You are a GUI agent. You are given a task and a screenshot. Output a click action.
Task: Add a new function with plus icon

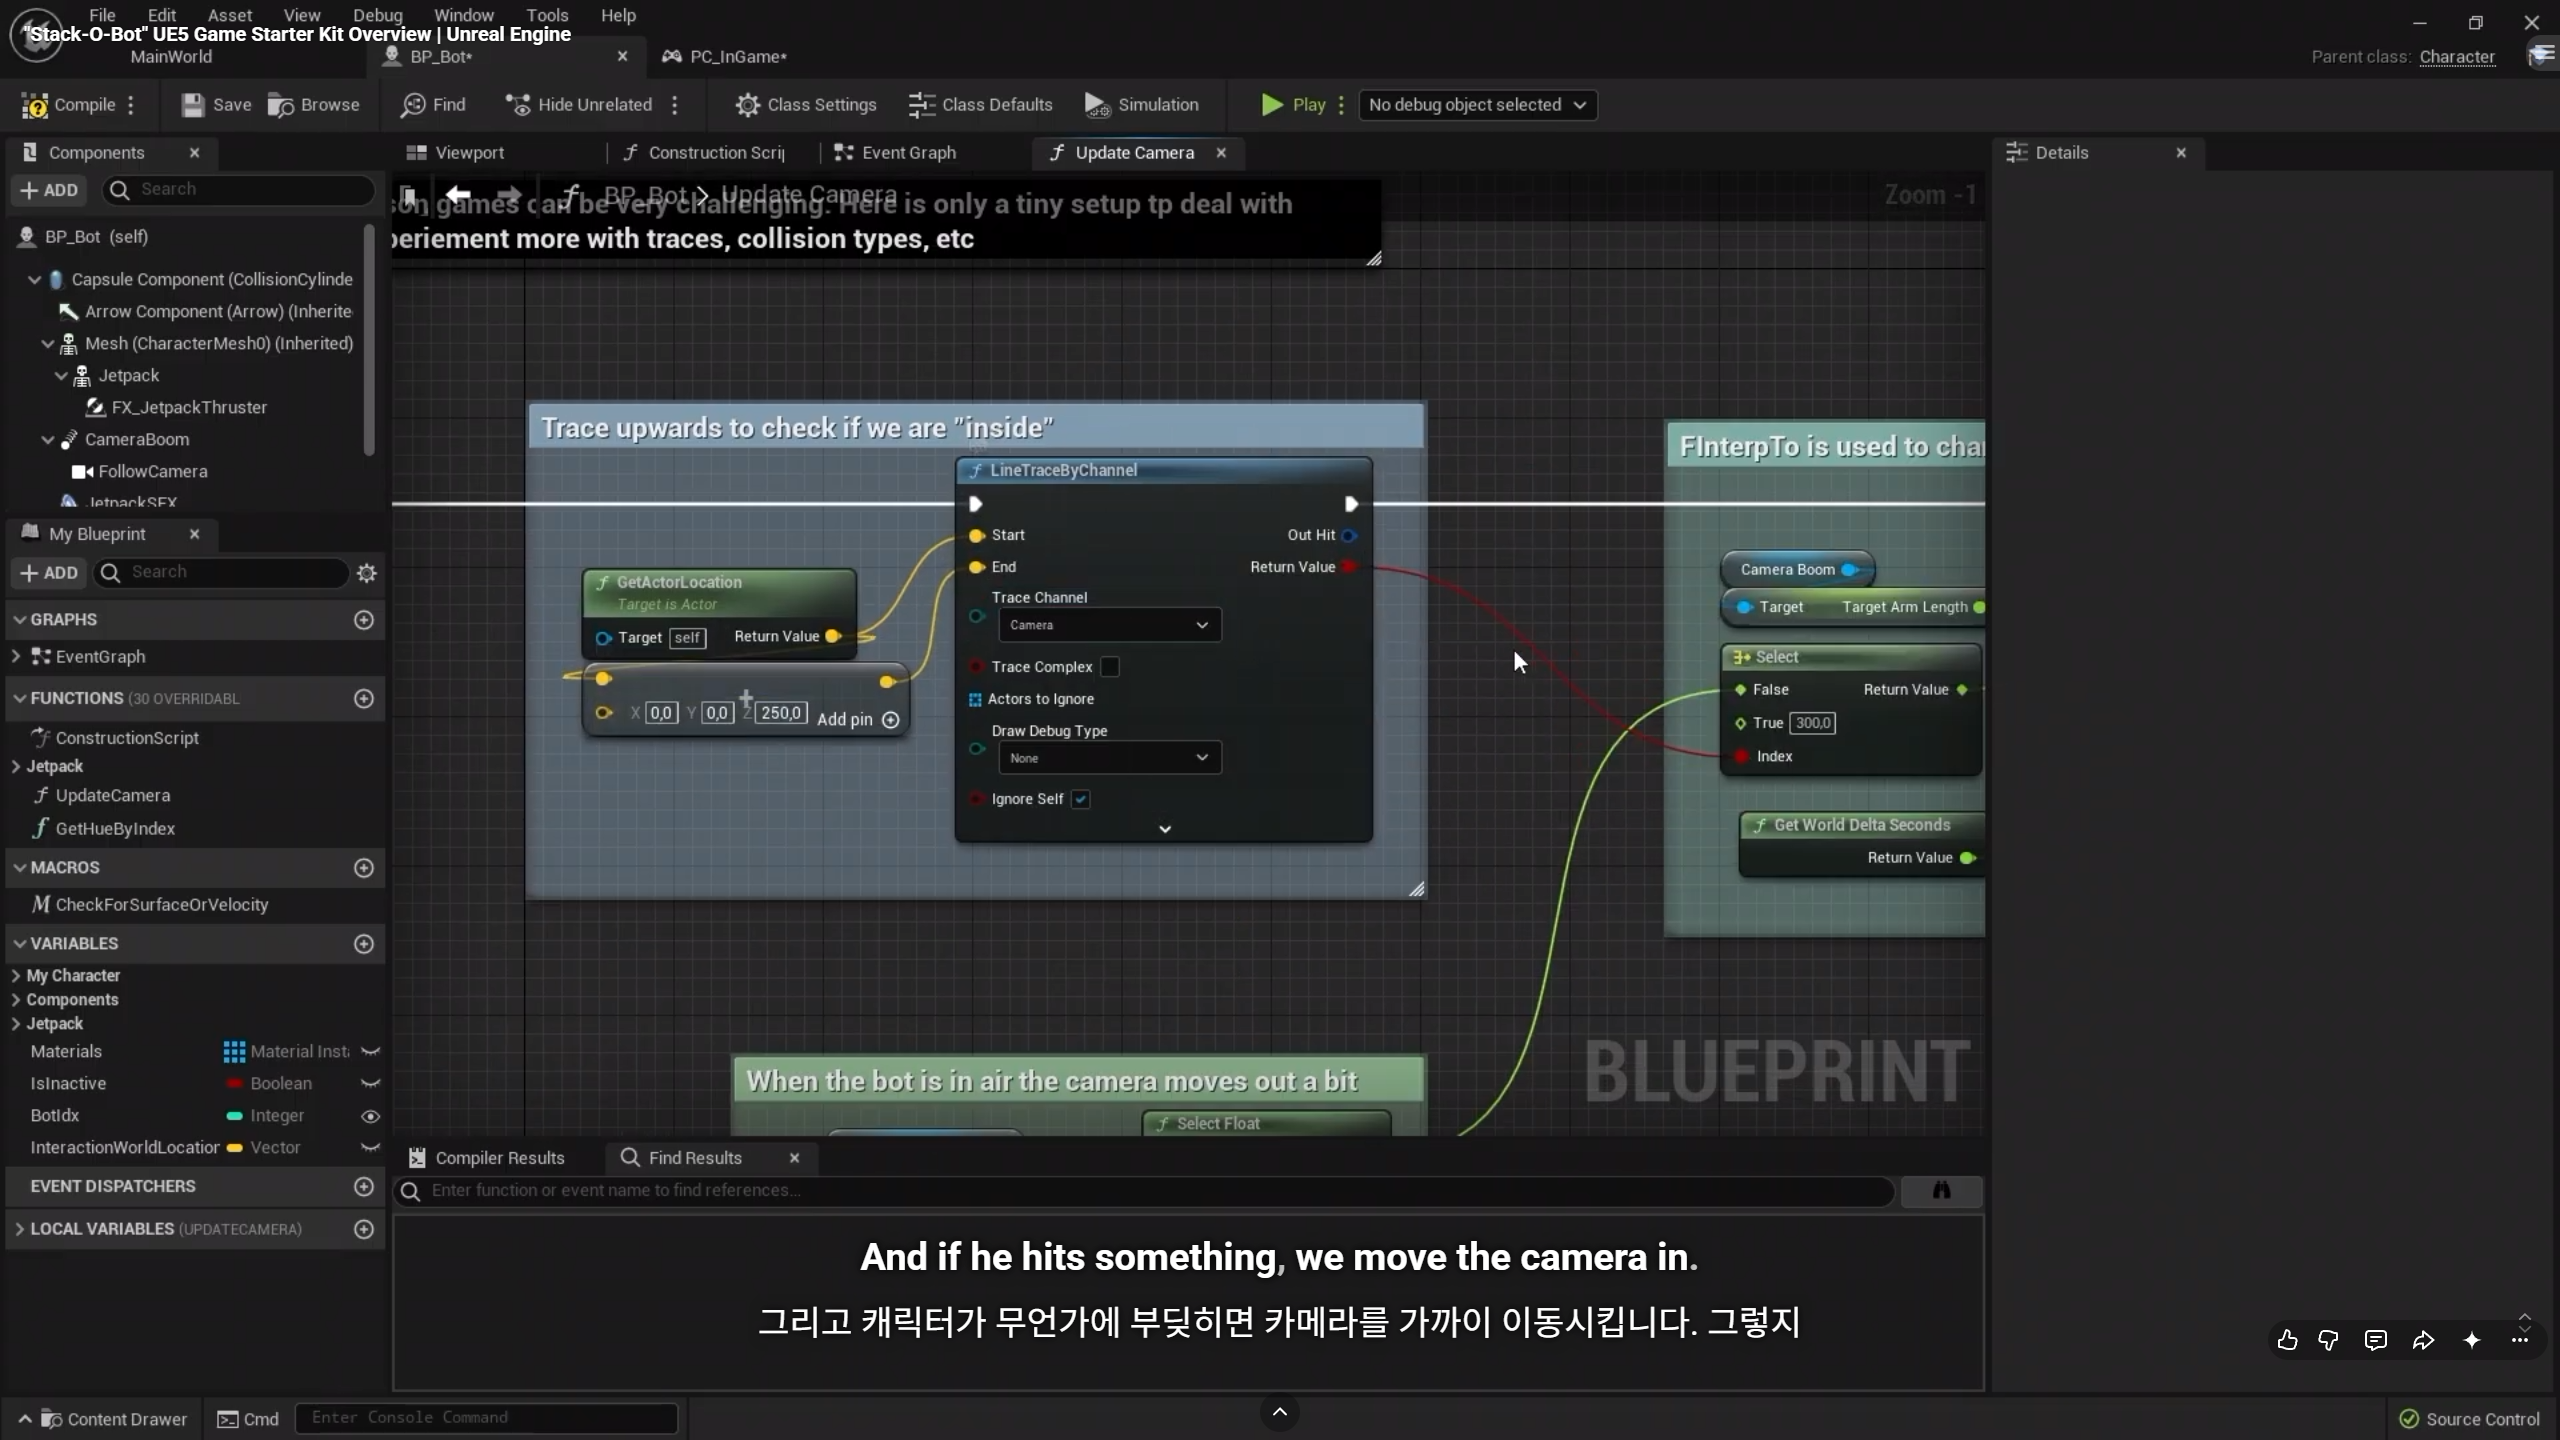pos(364,698)
